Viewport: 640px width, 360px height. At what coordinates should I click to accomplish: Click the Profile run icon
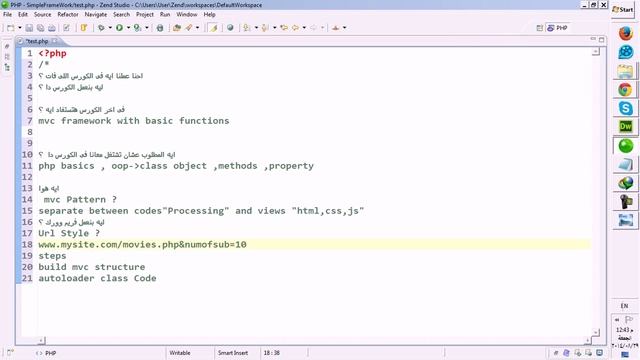138,28
